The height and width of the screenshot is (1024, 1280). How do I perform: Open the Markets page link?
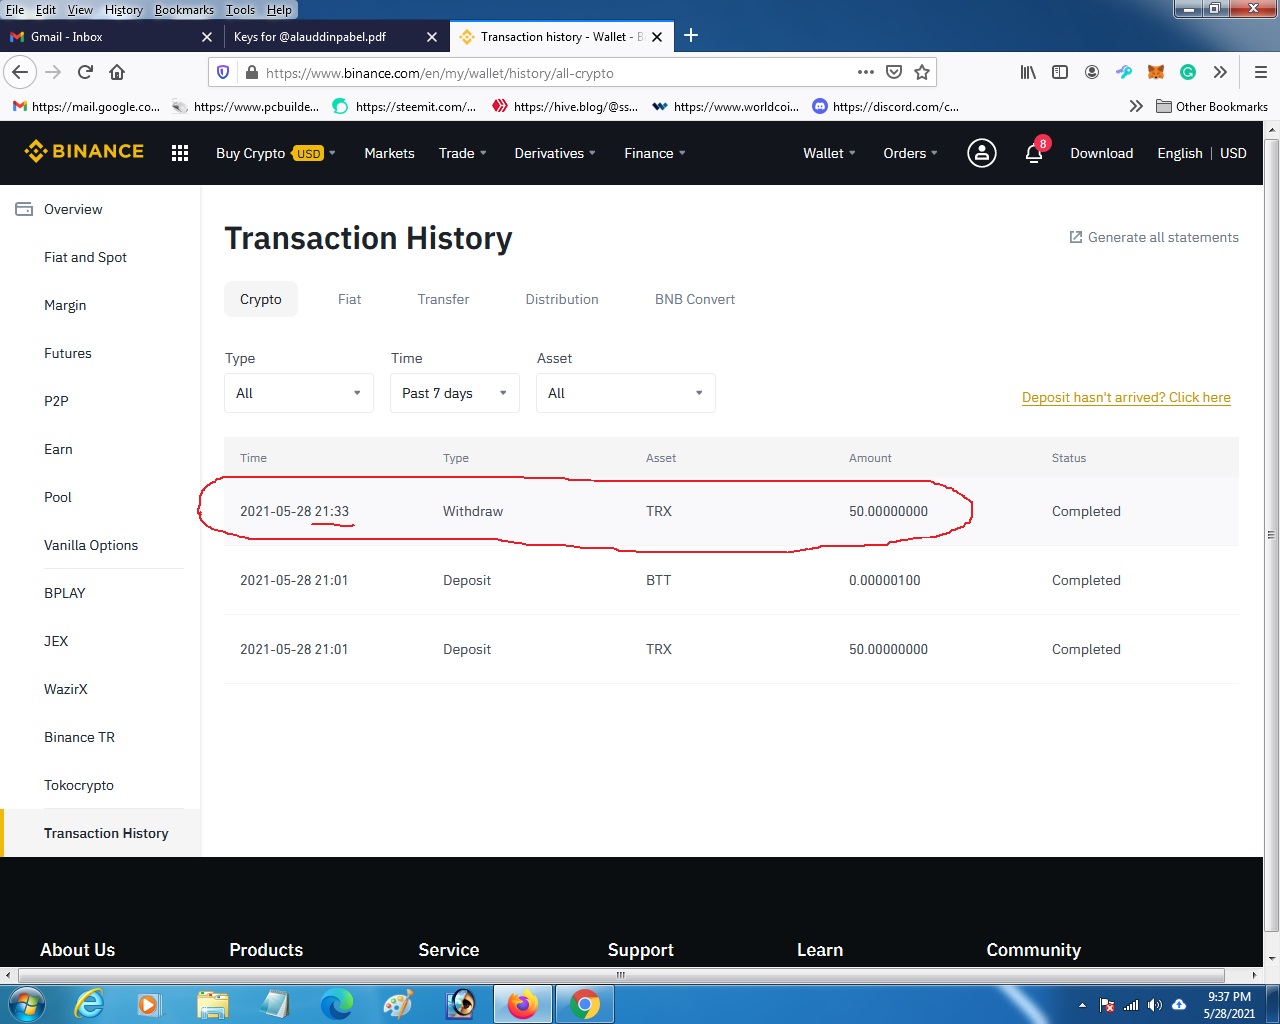click(x=389, y=153)
